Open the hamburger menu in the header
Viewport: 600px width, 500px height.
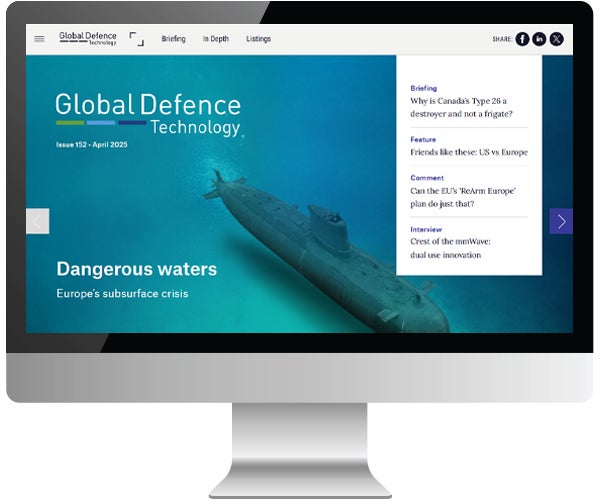39,39
